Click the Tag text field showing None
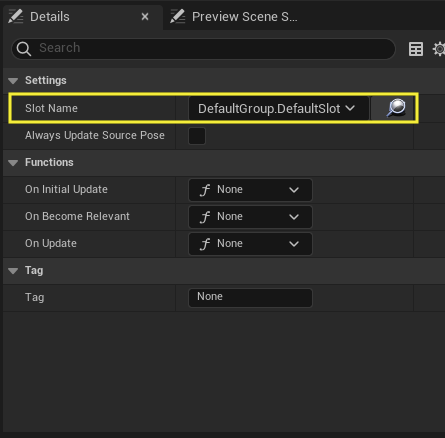The image size is (445, 438). click(250, 297)
